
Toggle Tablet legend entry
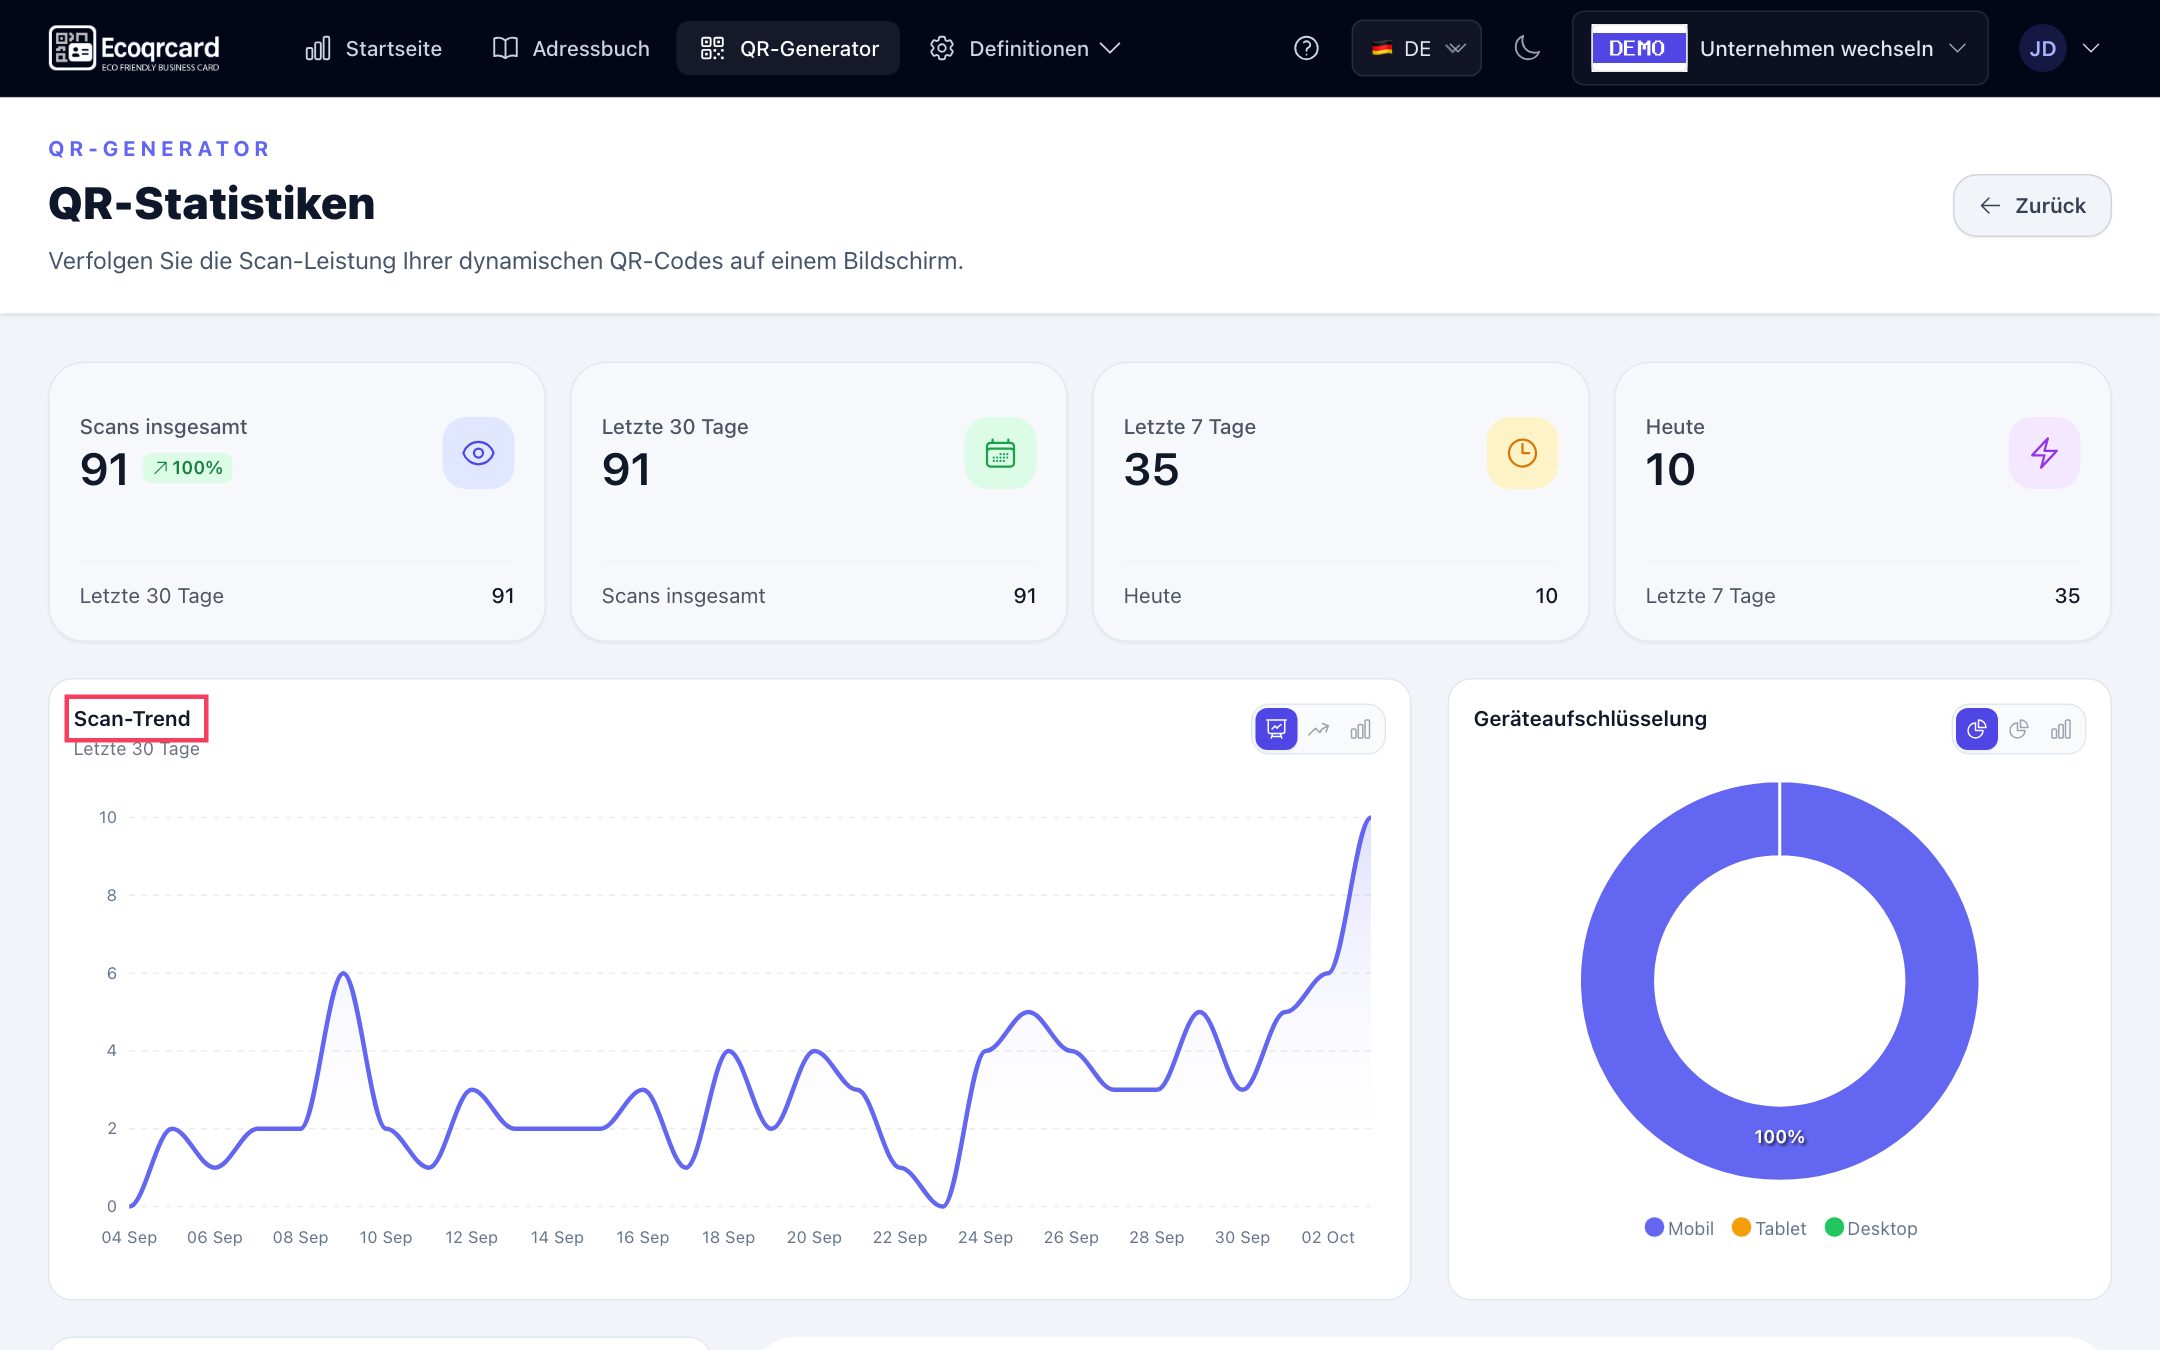[1769, 1228]
